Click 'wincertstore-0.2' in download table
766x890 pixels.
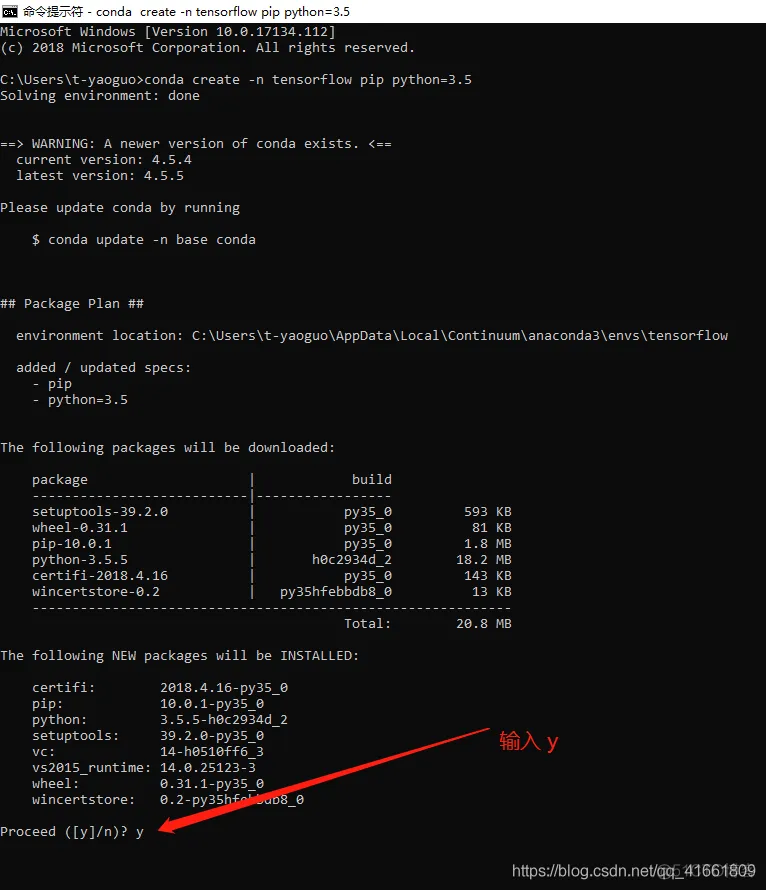(x=96, y=591)
